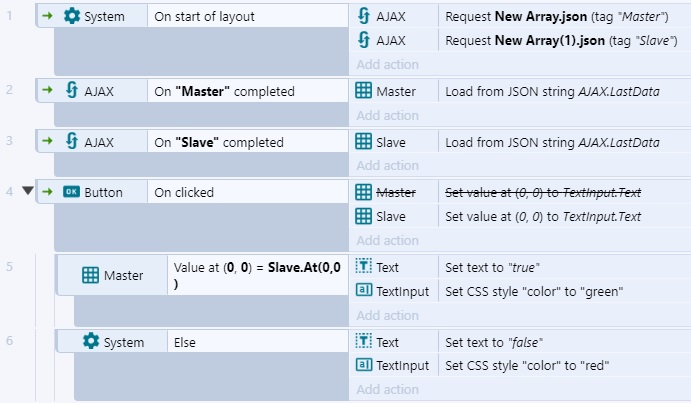Screen dimensions: 691x403
Task: Click the Button object icon in event 4
Action: click(x=71, y=192)
